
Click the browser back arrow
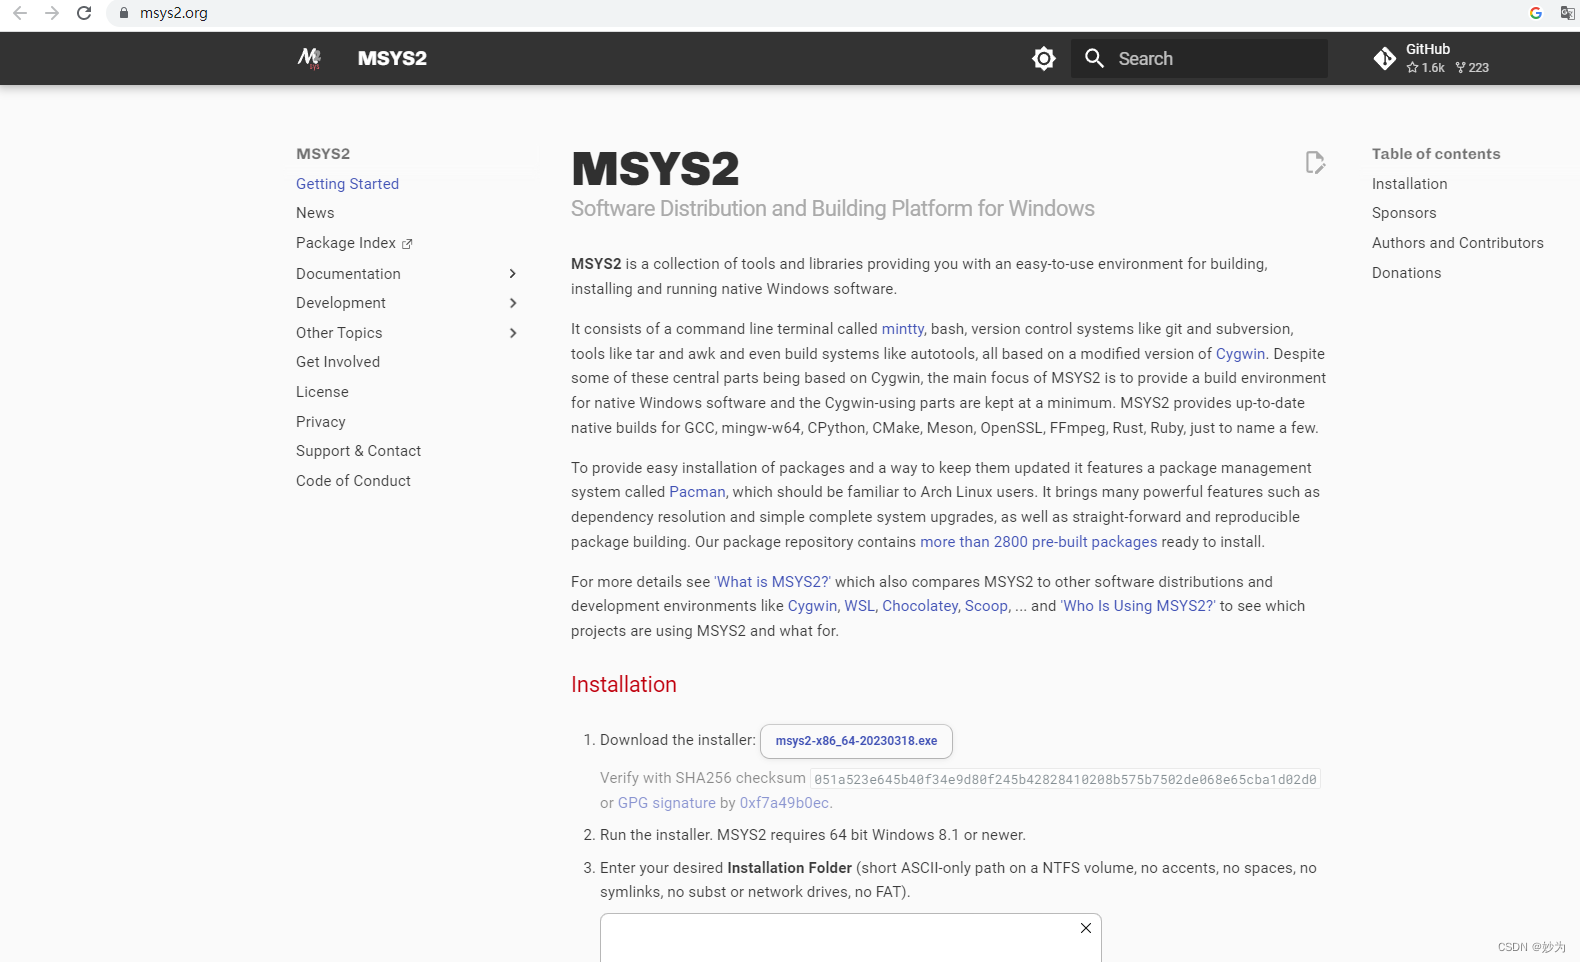(20, 13)
